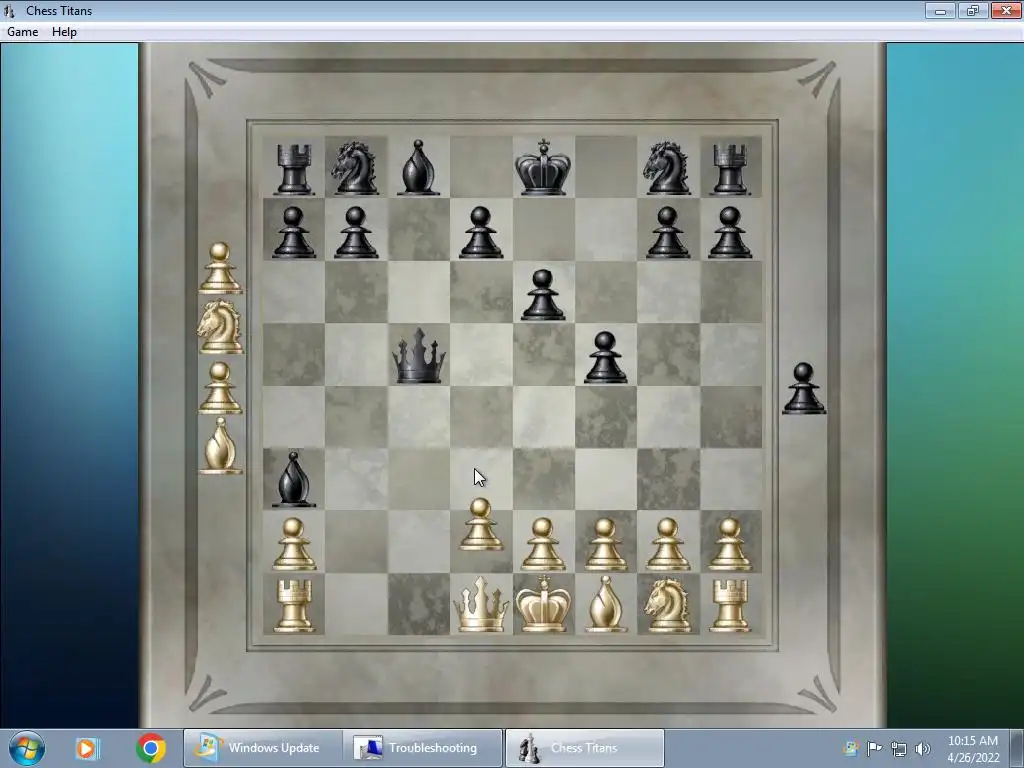Minimize the Chess Titans window
Image resolution: width=1024 pixels, height=768 pixels.
940,10
